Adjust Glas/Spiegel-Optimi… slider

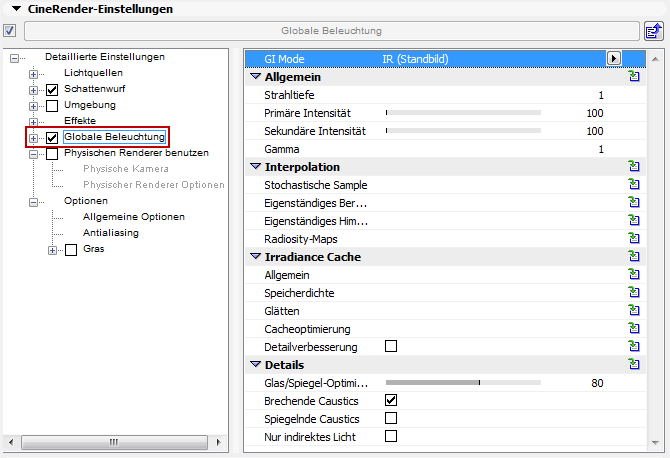pos(463,382)
